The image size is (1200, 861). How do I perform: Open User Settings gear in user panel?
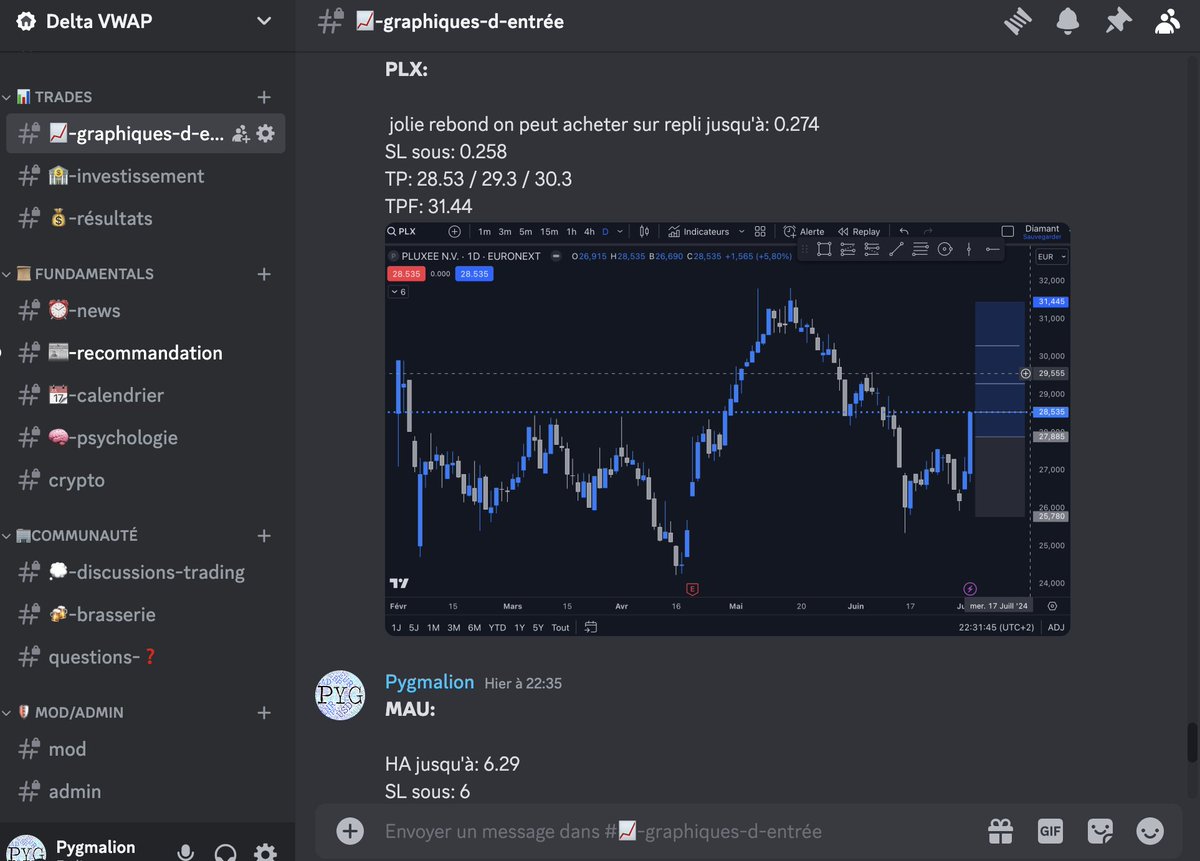[x=265, y=852]
